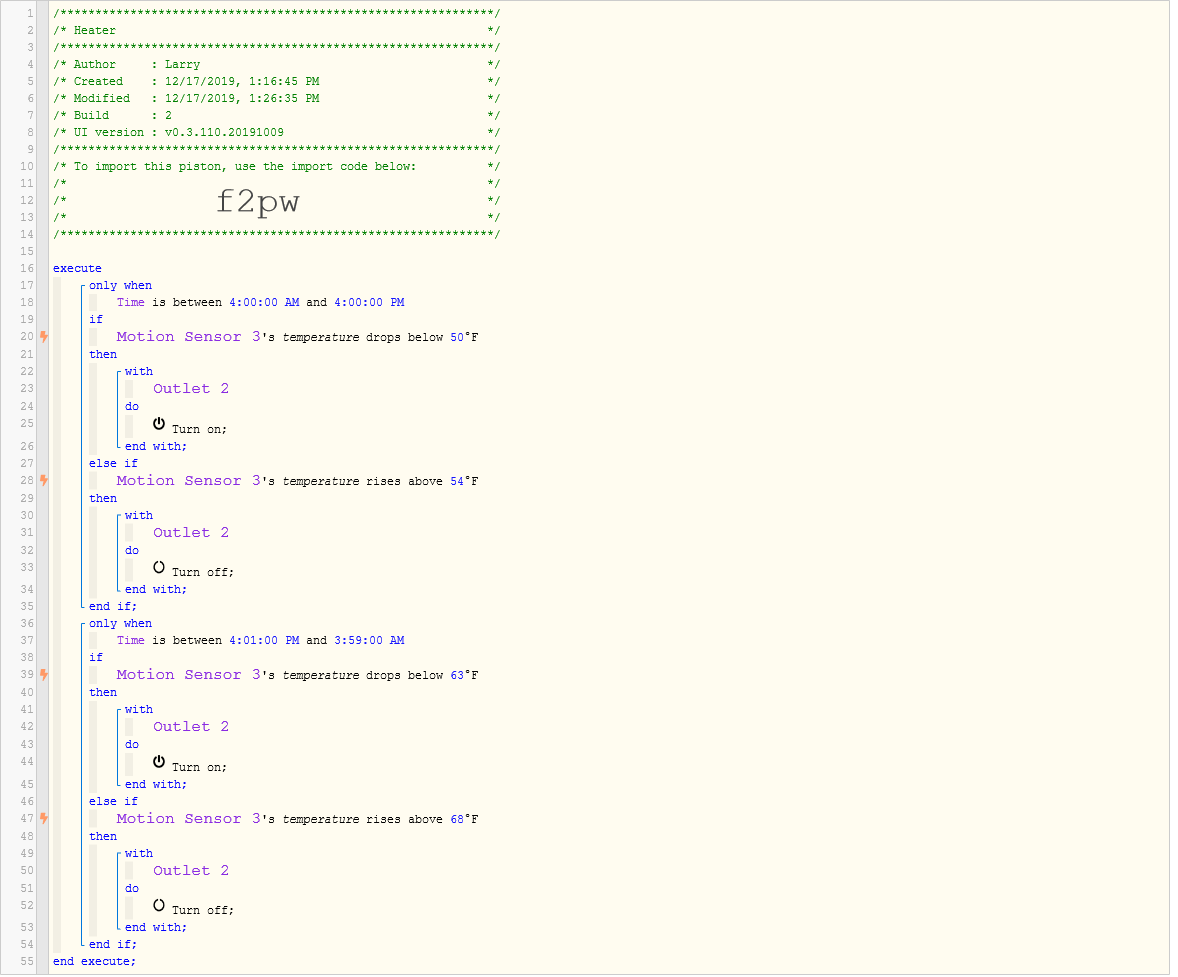The height and width of the screenshot is (977, 1178).
Task: Click lightning bolt icon on line 28
Action: click(44, 480)
